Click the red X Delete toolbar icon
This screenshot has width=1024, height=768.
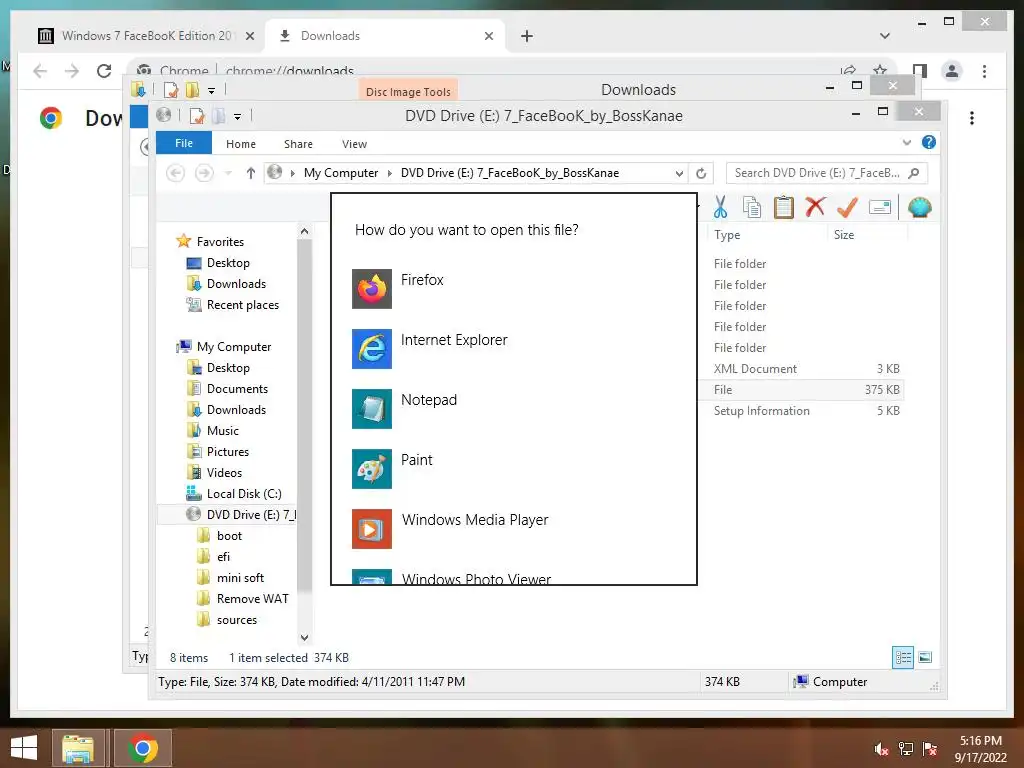[x=815, y=207]
